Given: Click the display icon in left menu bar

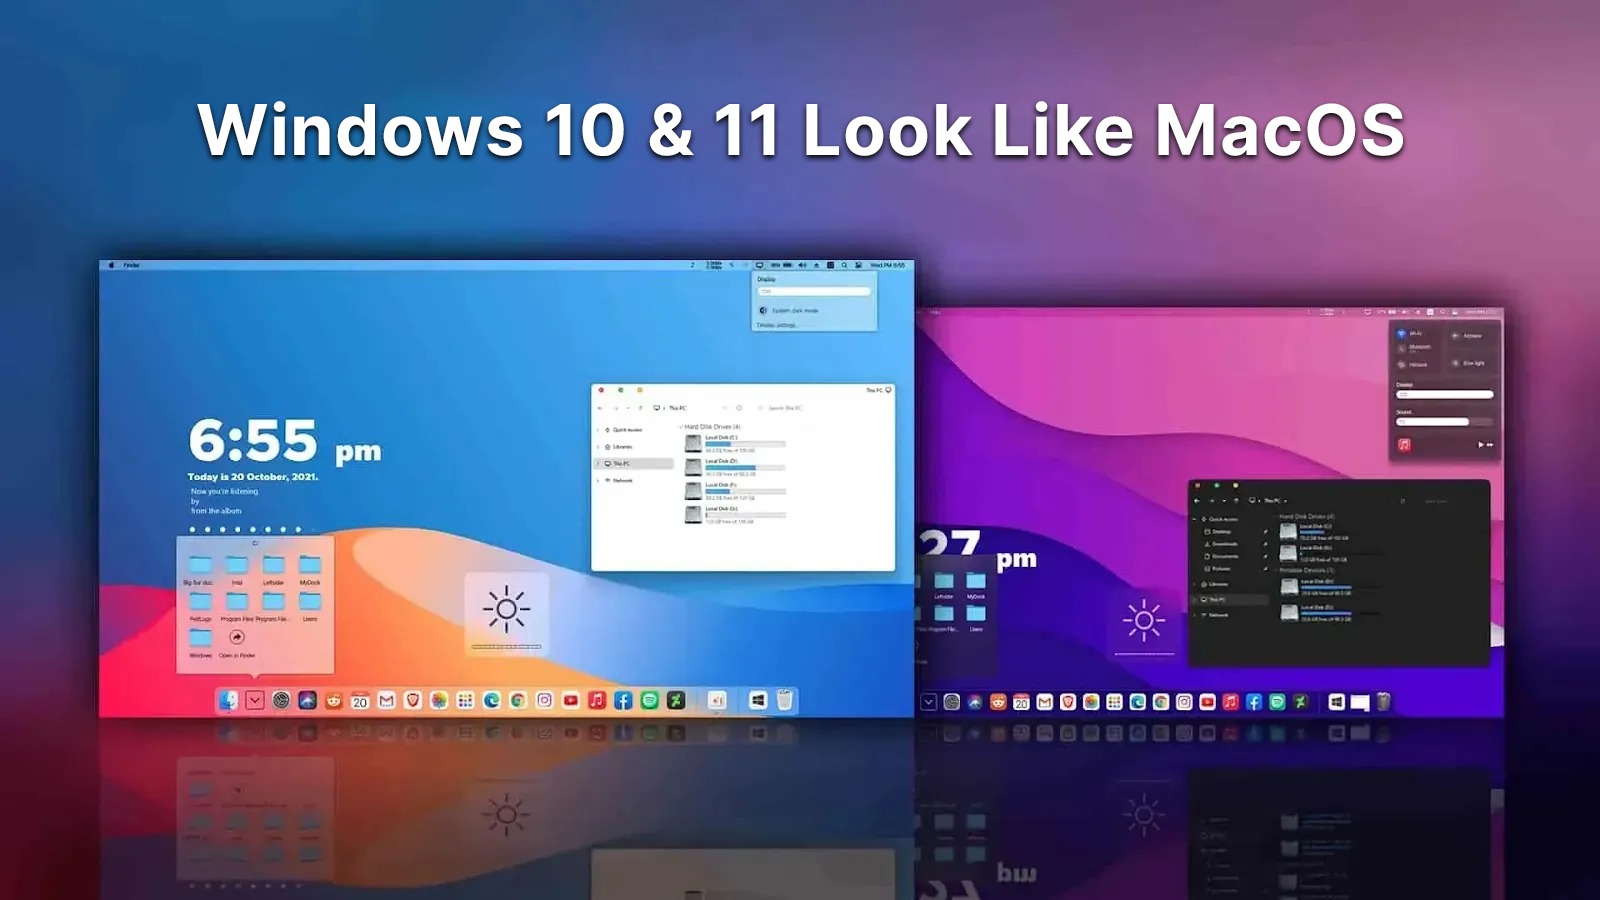Looking at the screenshot, I should (759, 265).
